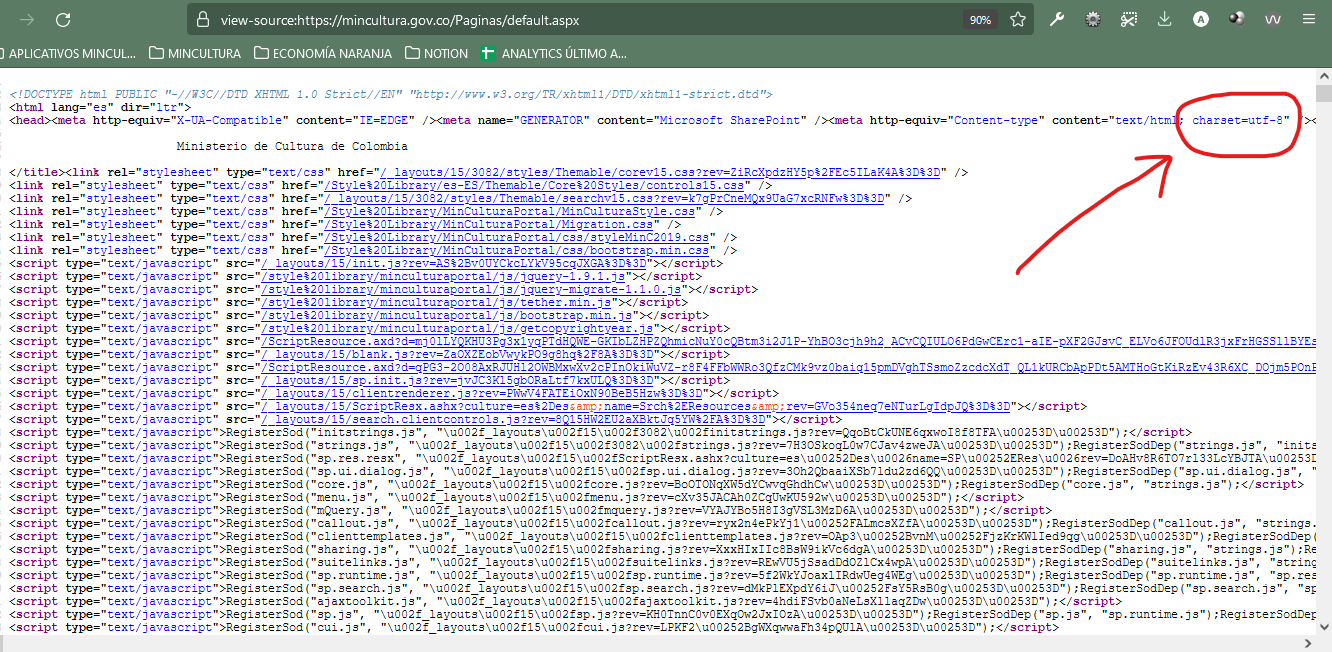Click the RegisterSod("sharing.js" line
This screenshot has width=1332, height=652.
click(663, 549)
